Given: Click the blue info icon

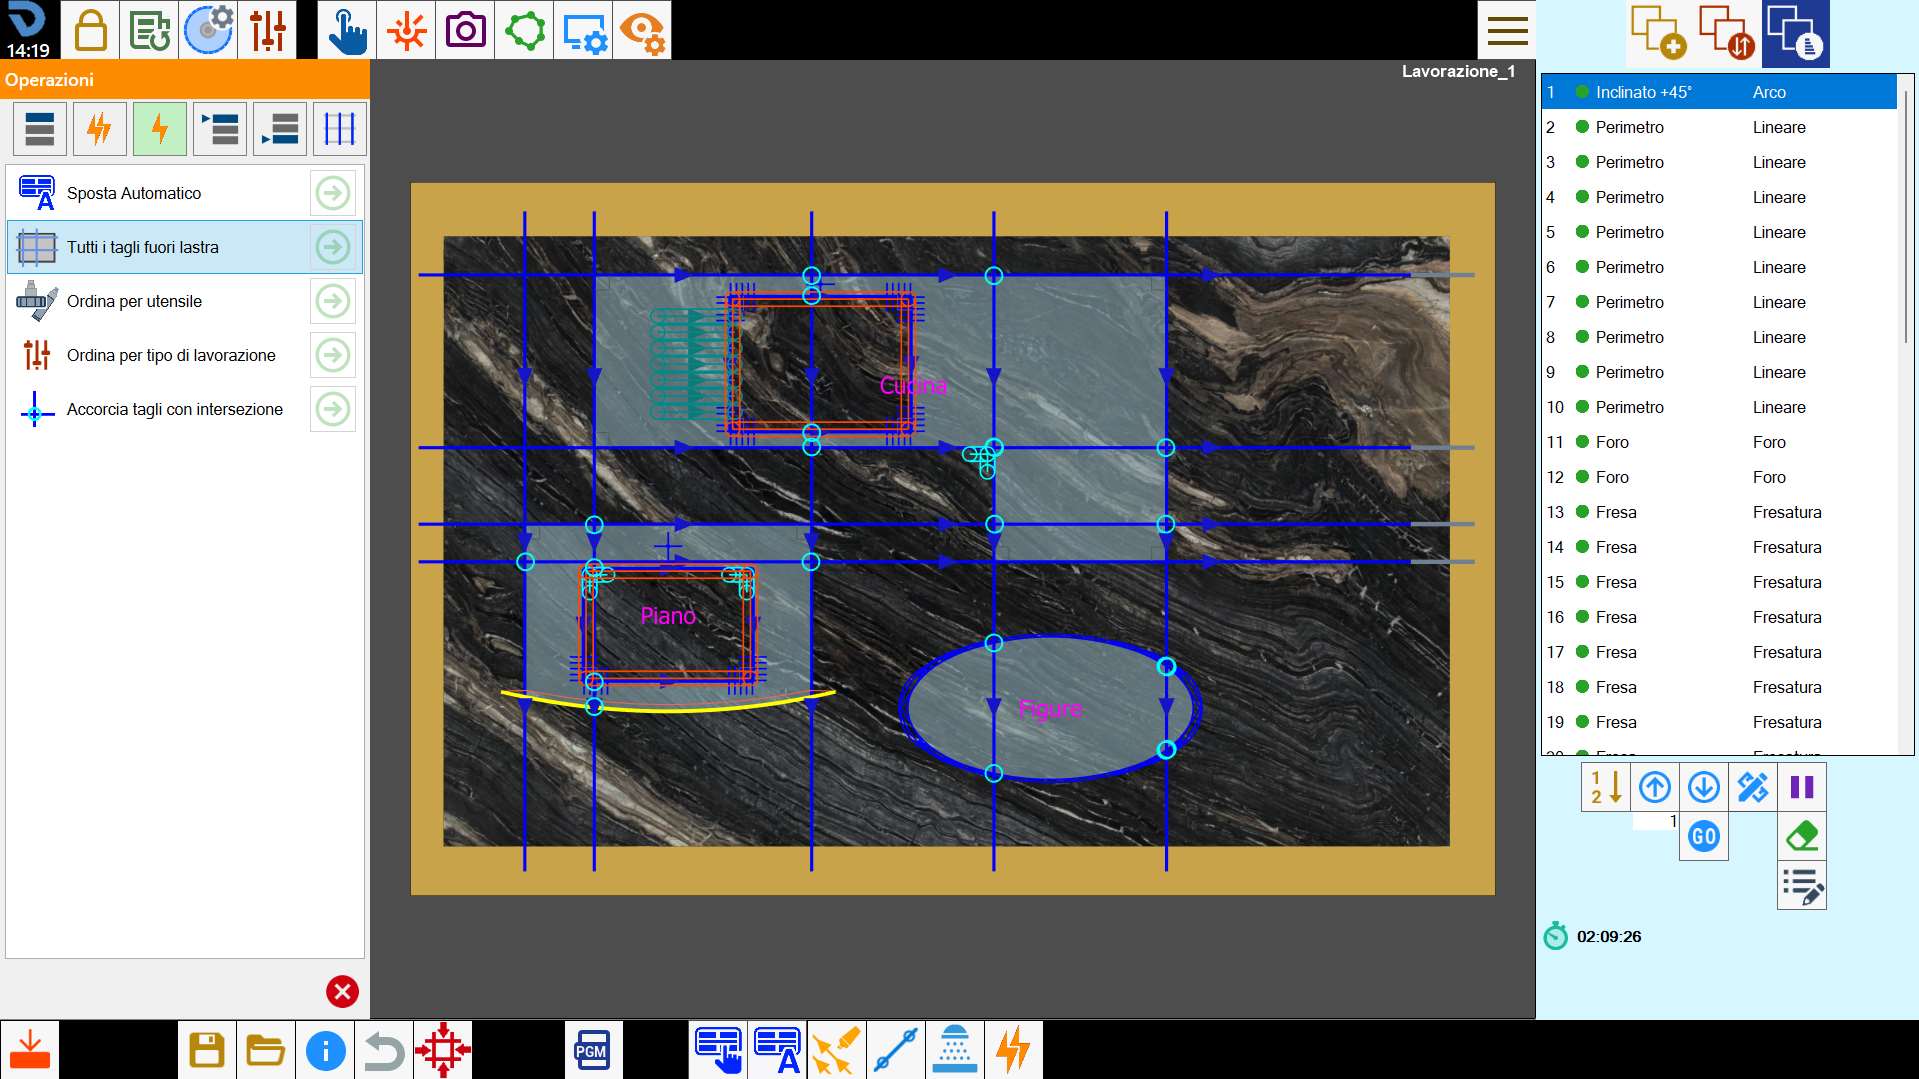Looking at the screenshot, I should click(x=325, y=1050).
